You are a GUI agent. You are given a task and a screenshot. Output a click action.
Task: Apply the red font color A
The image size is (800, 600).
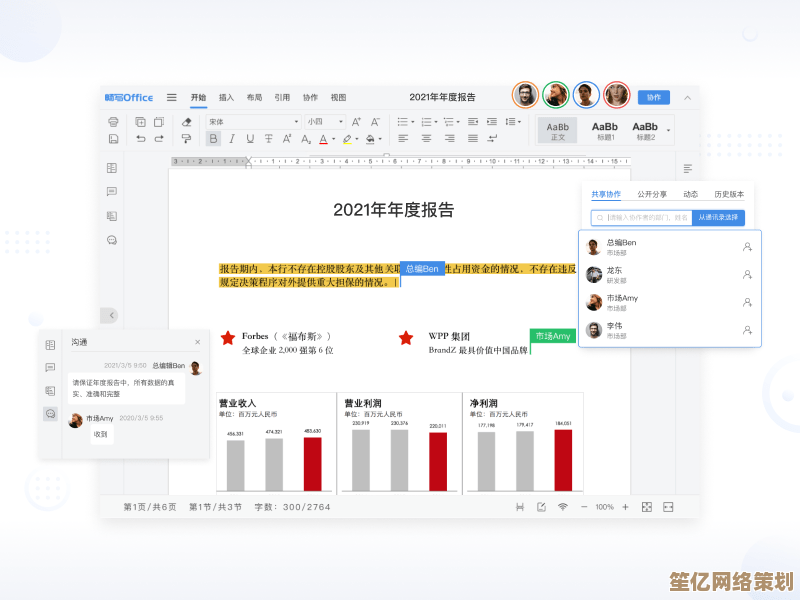[x=323, y=139]
